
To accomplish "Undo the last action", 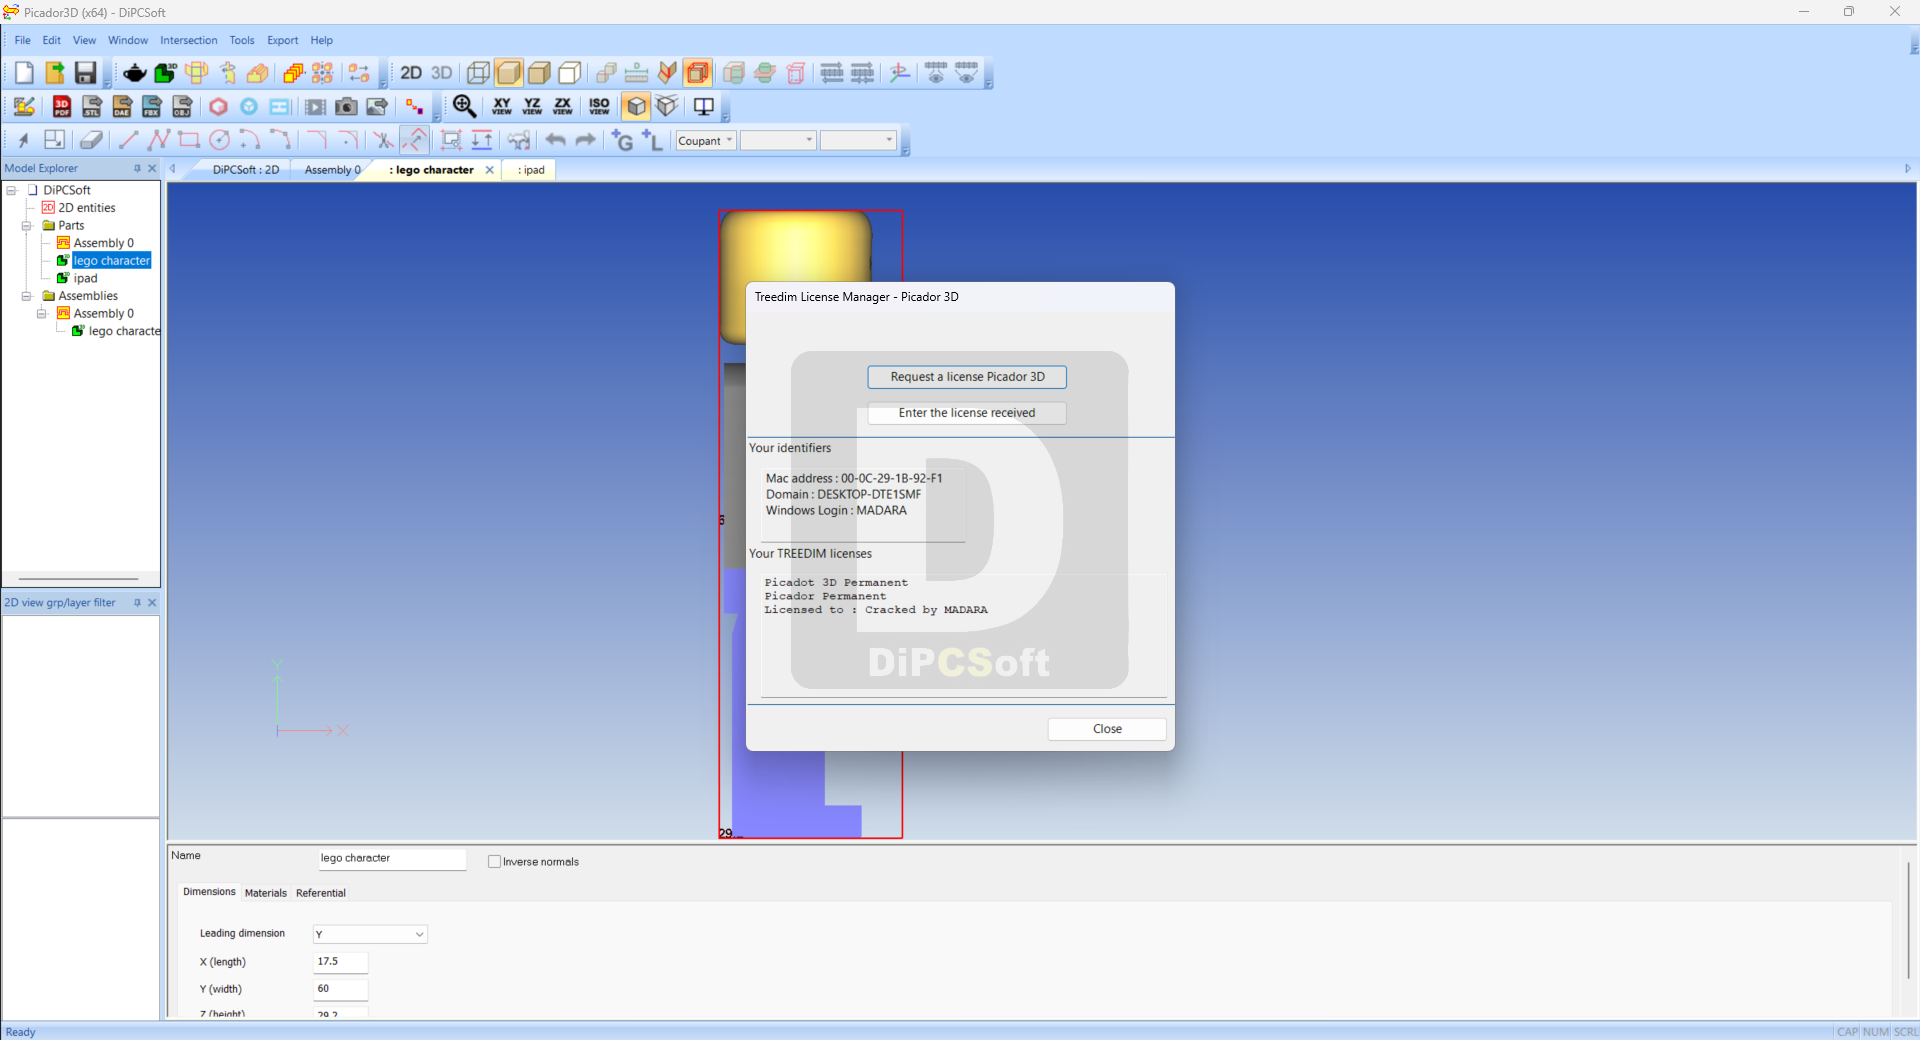I will point(555,140).
